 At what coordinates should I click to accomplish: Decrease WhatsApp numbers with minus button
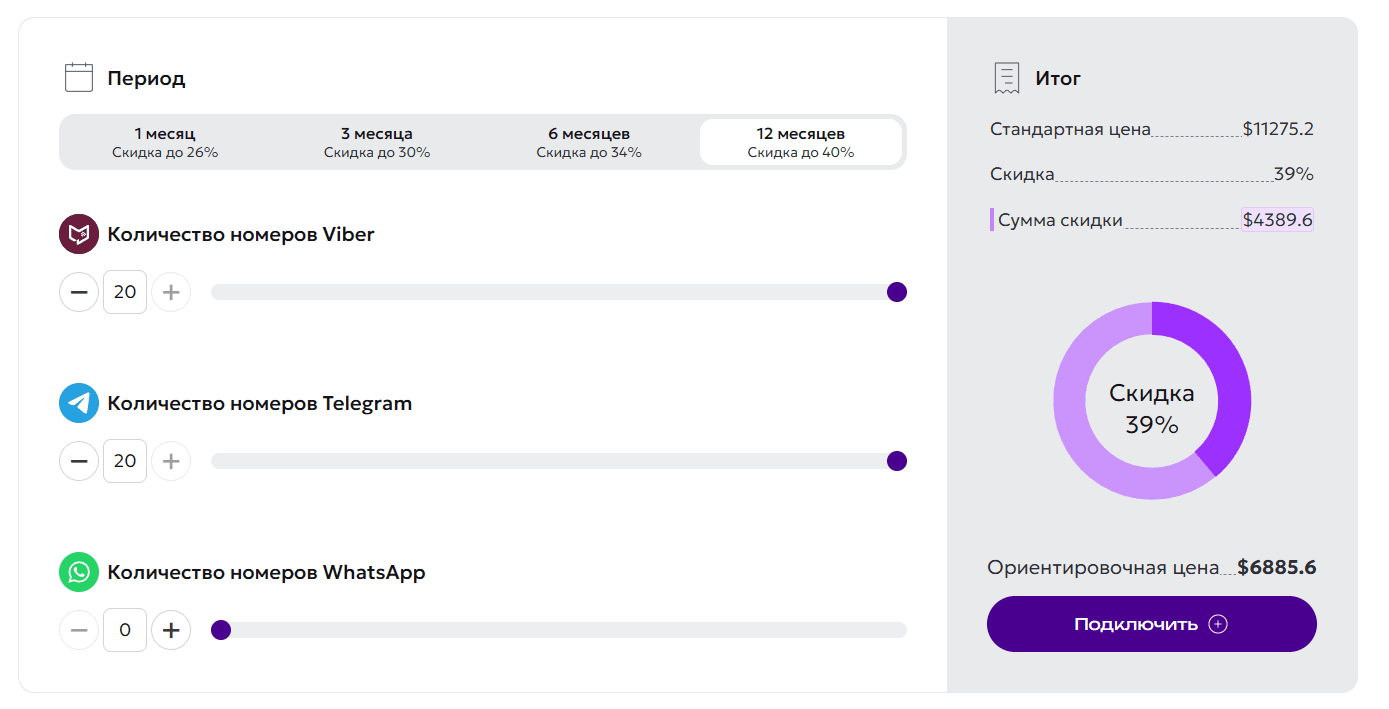79,630
